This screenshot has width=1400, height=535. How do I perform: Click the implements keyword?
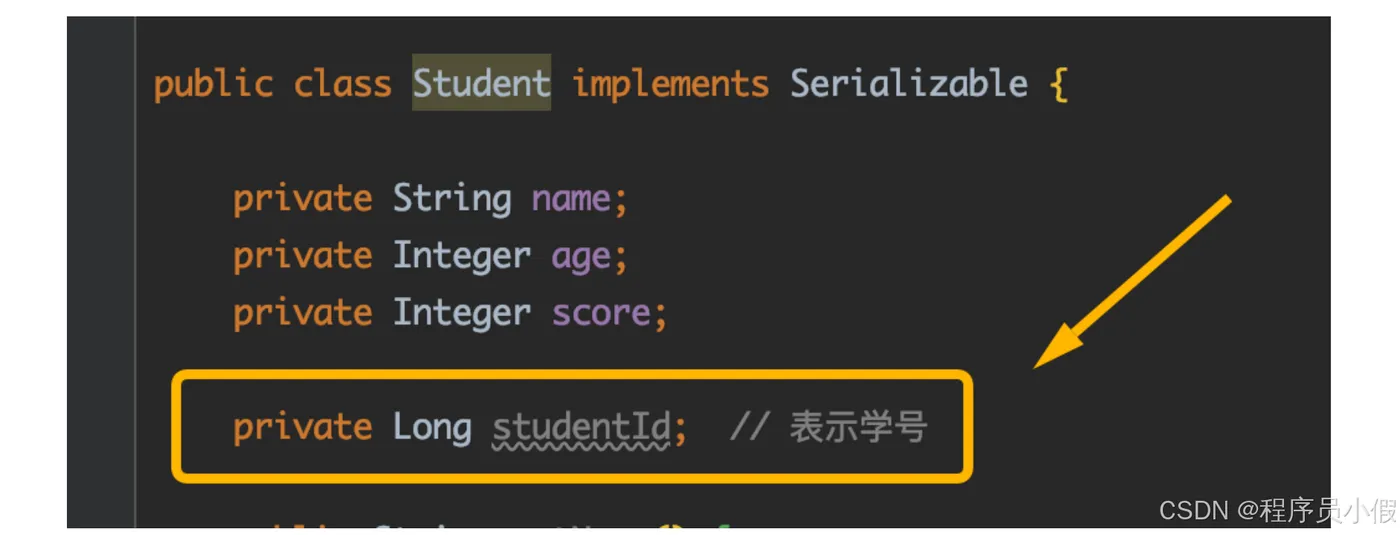coord(671,84)
